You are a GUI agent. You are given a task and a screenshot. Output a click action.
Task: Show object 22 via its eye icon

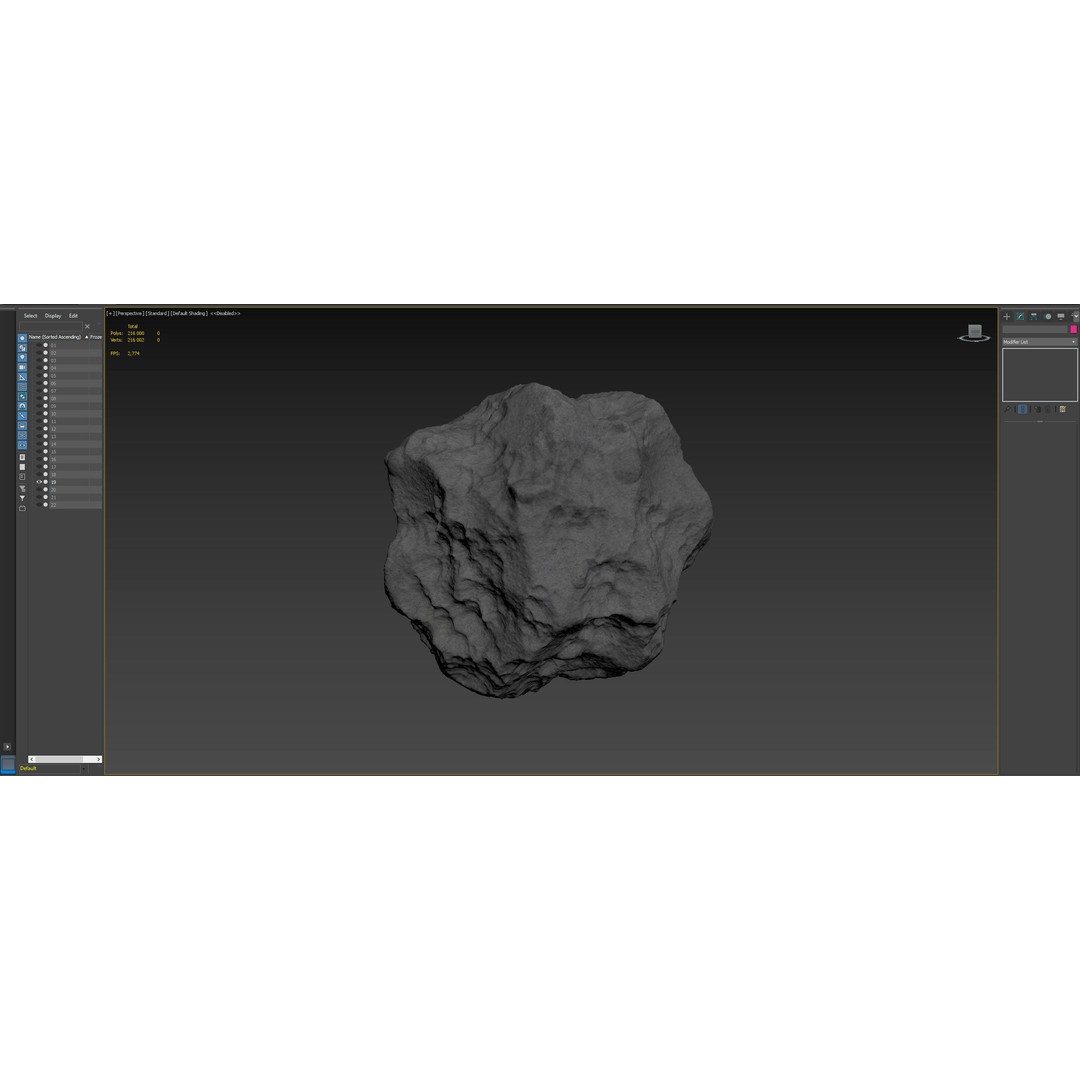[39, 505]
